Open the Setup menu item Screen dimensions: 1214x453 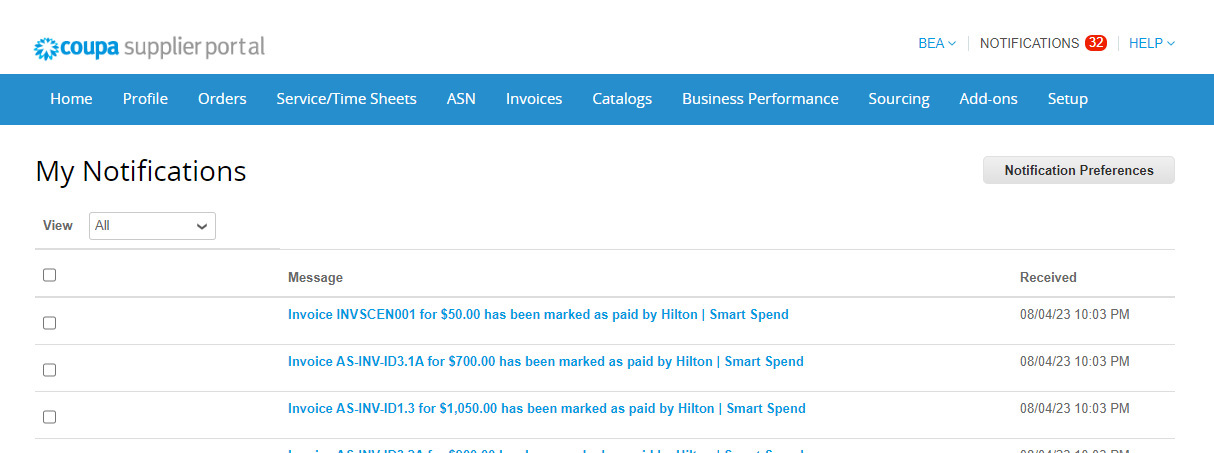tap(1067, 99)
